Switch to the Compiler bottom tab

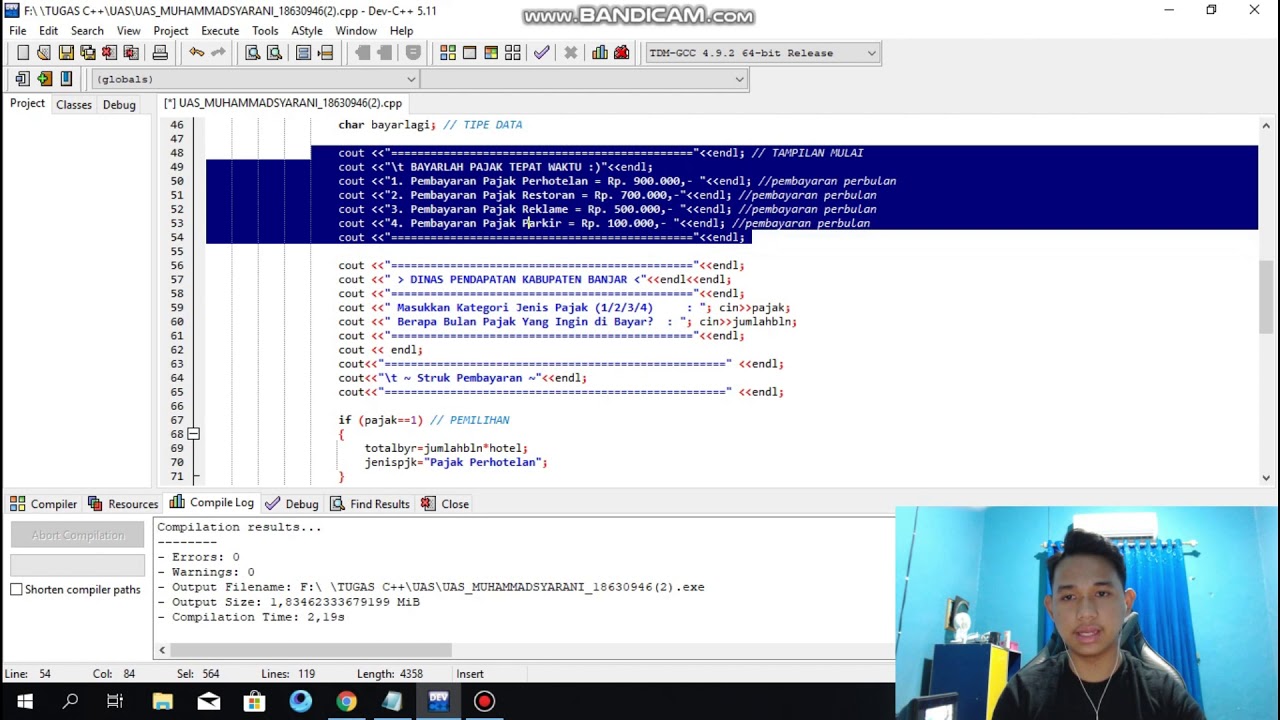point(43,504)
